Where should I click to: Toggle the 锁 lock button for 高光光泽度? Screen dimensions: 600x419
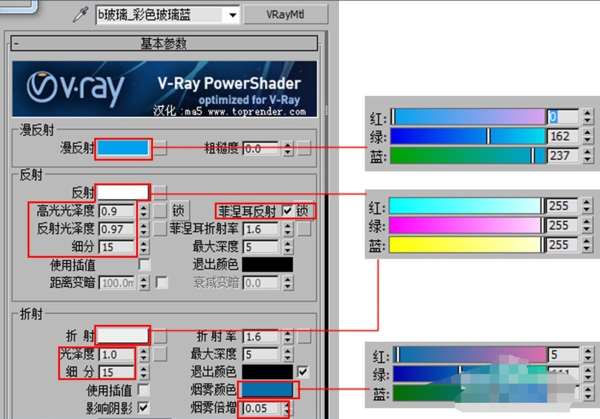tap(178, 210)
